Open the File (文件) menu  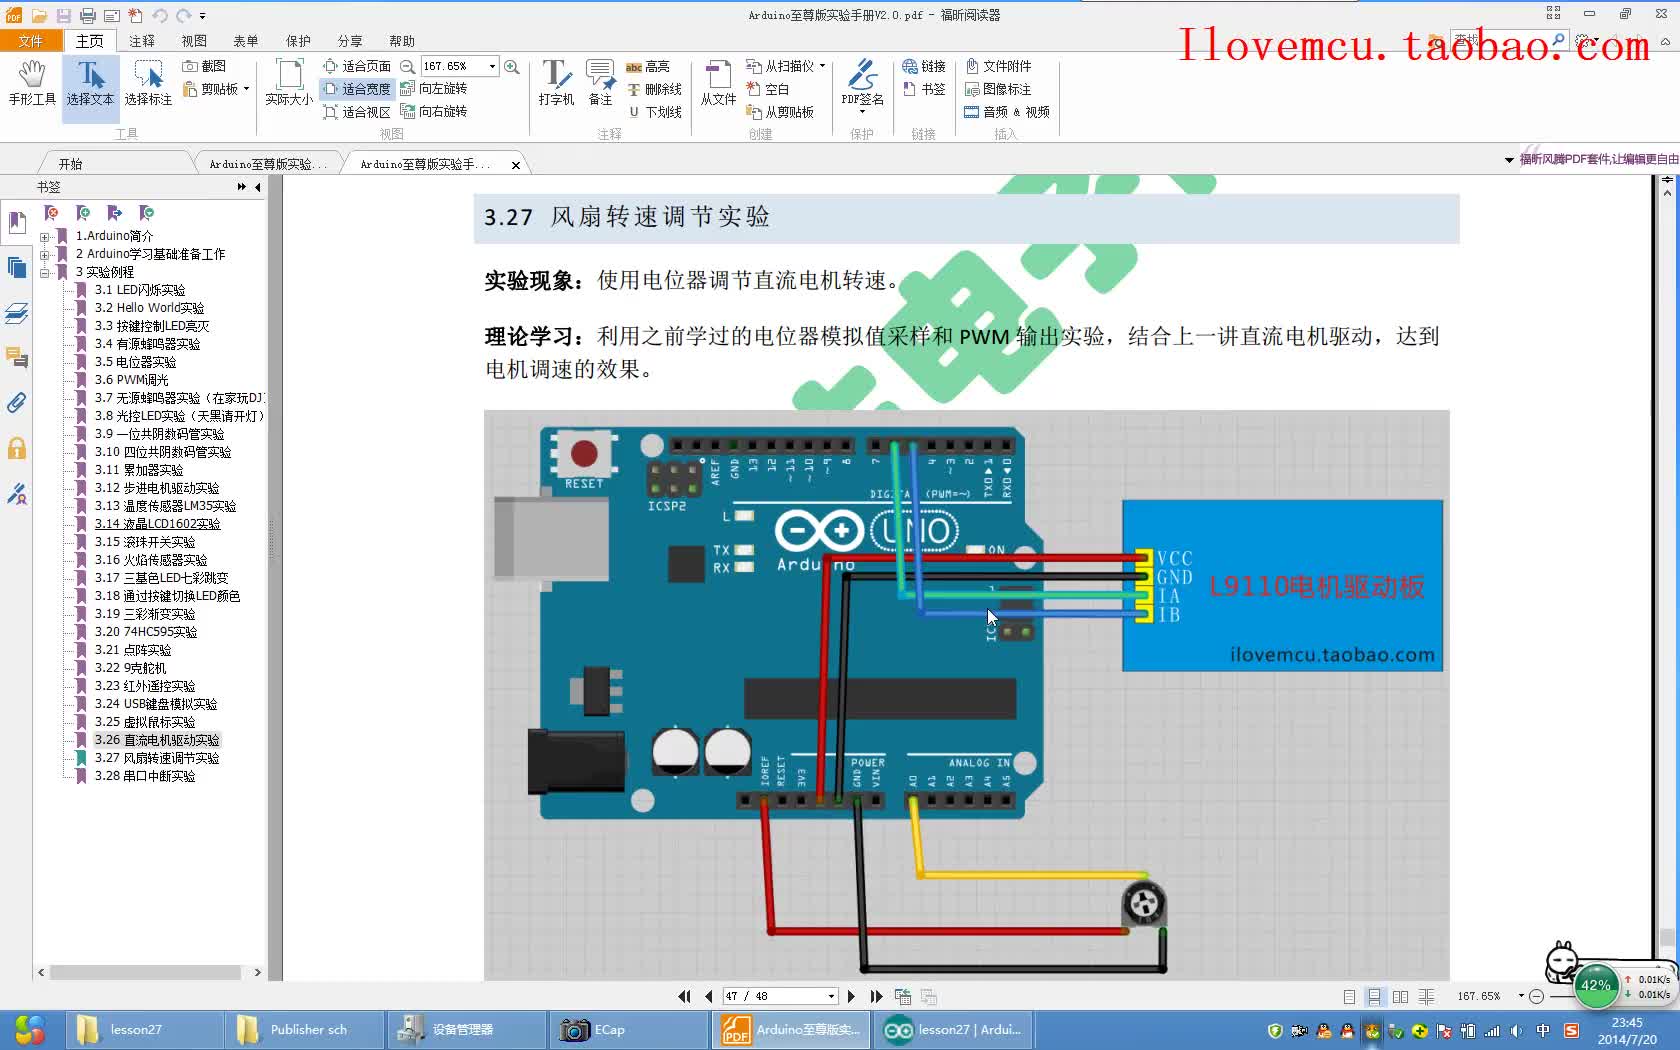point(31,41)
